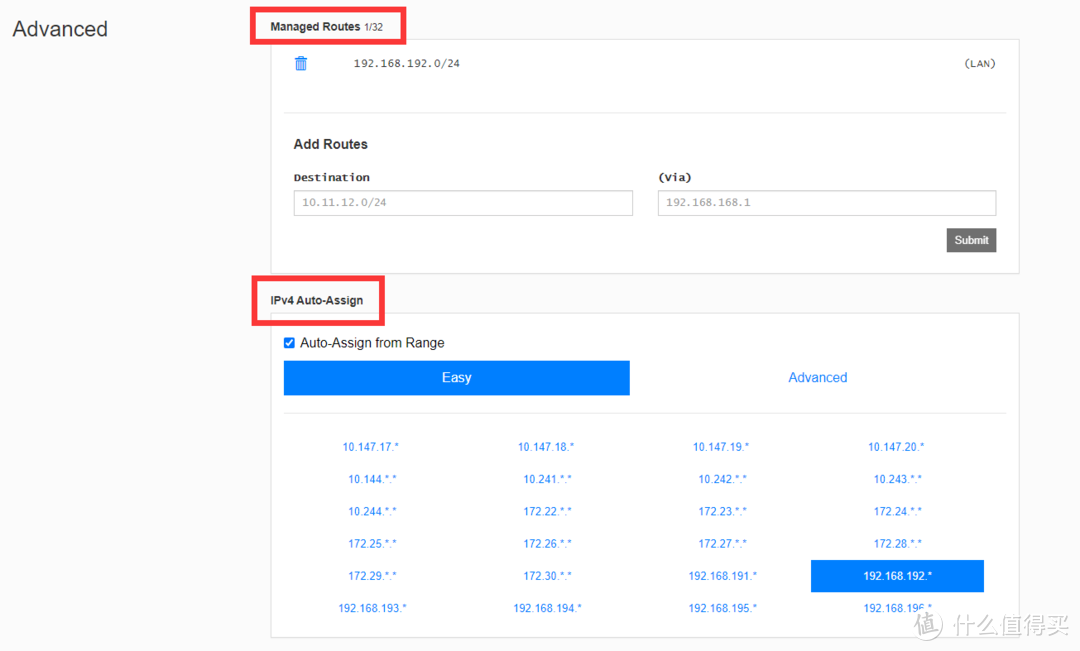Image resolution: width=1080 pixels, height=651 pixels.
Task: Select the 172.30.*.* range
Action: (547, 576)
